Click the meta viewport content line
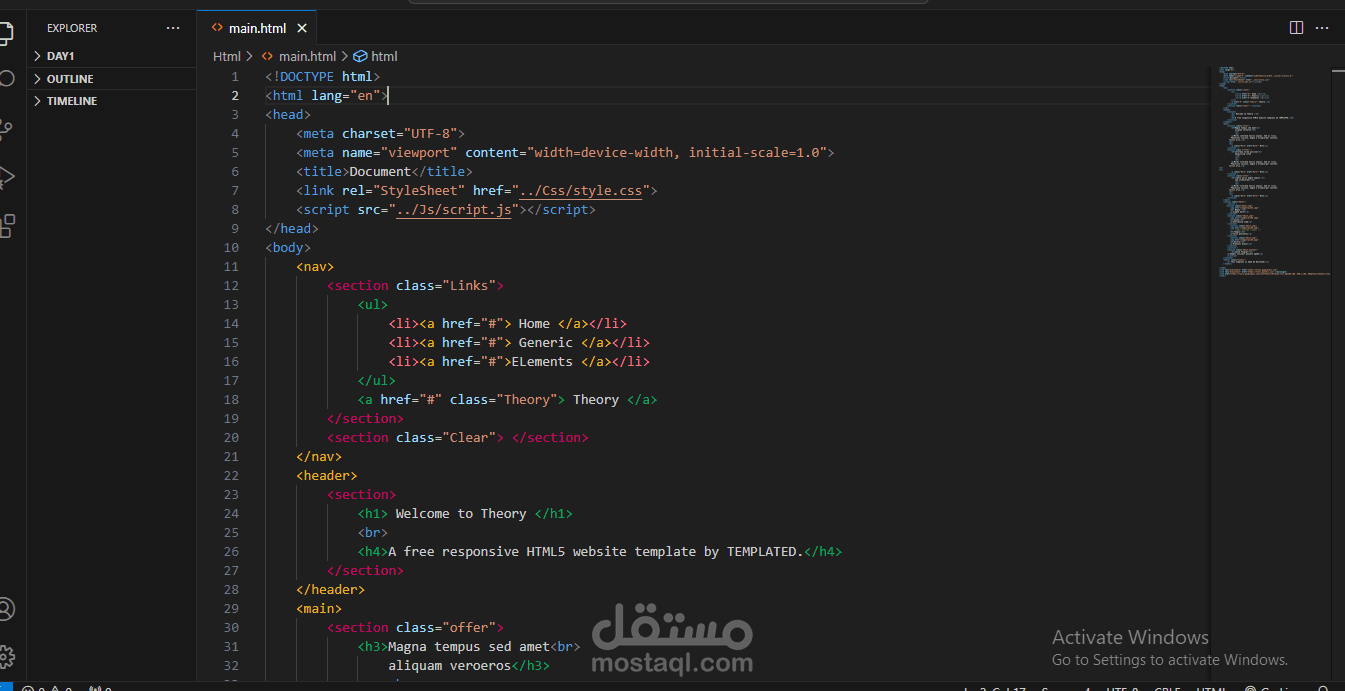1345x691 pixels. tap(565, 152)
